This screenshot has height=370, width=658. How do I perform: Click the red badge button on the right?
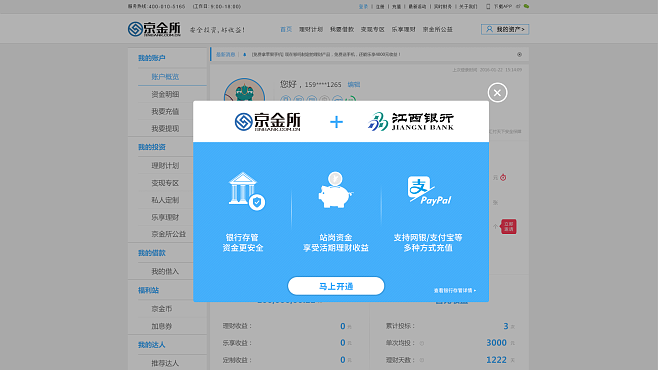click(509, 227)
